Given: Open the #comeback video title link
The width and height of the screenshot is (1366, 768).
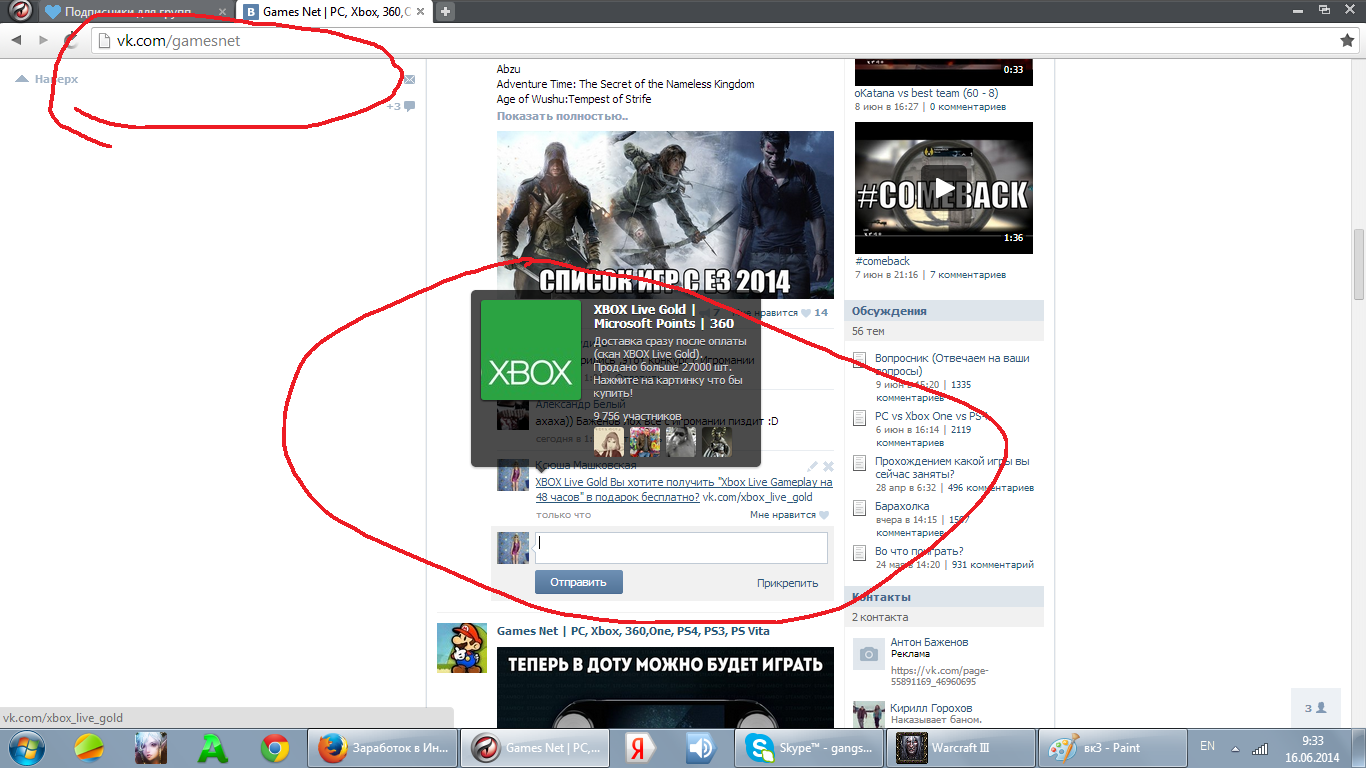Looking at the screenshot, I should 882,261.
